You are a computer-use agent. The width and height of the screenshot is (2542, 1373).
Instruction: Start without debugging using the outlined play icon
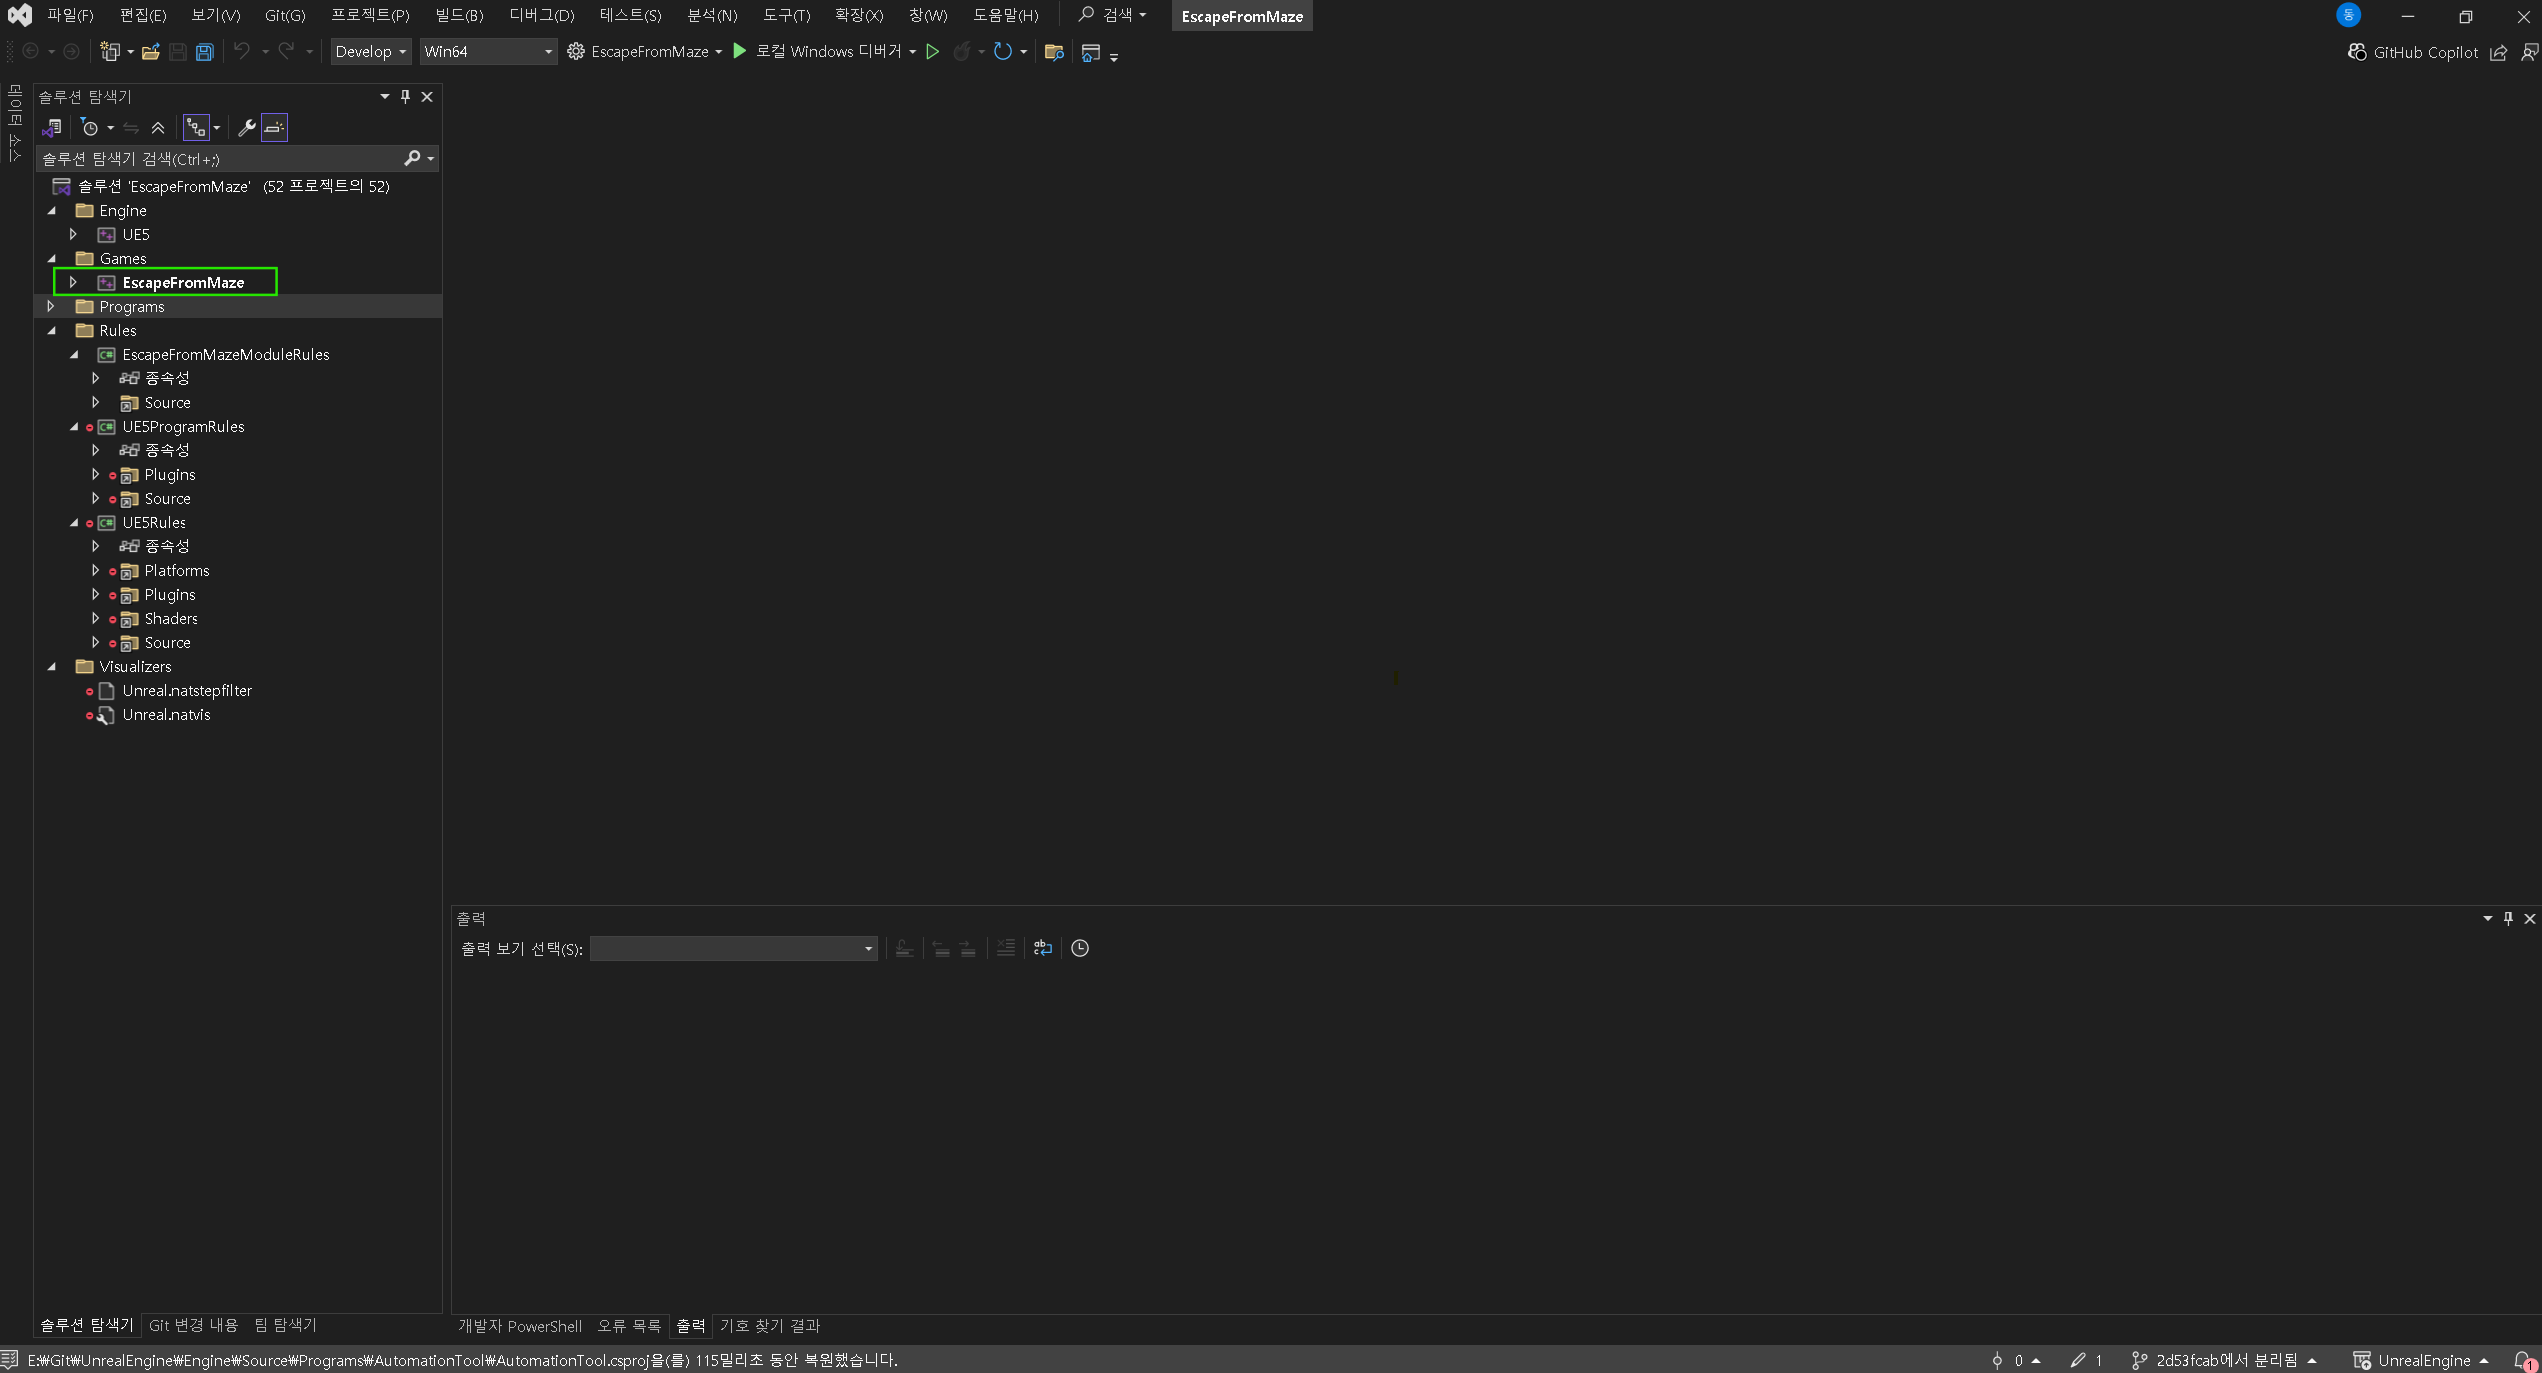click(x=932, y=52)
